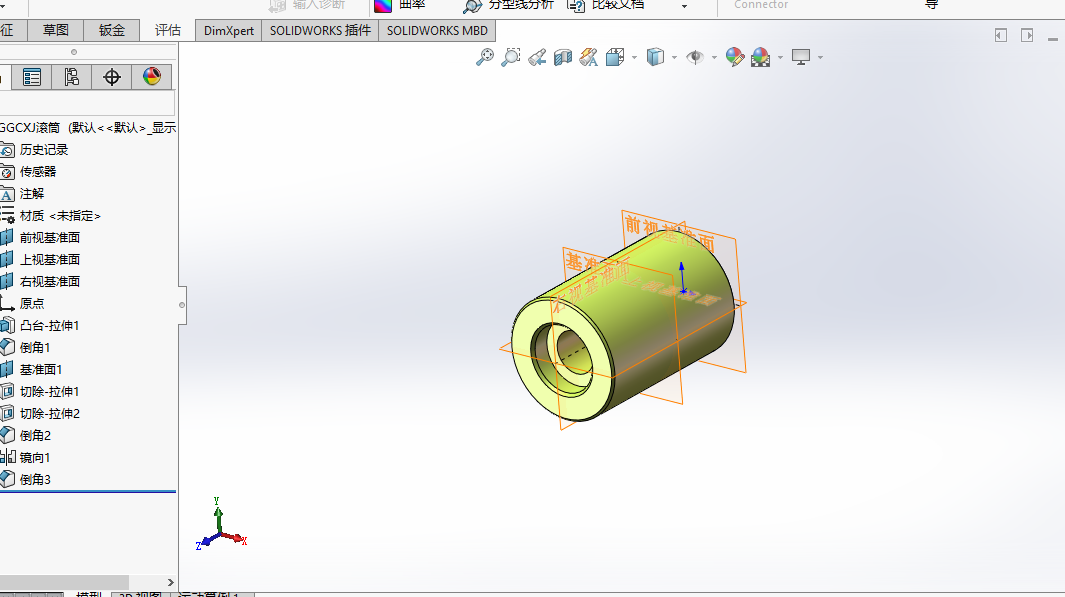Image resolution: width=1065 pixels, height=597 pixels.
Task: Click next window arrow button
Action: (1027, 35)
